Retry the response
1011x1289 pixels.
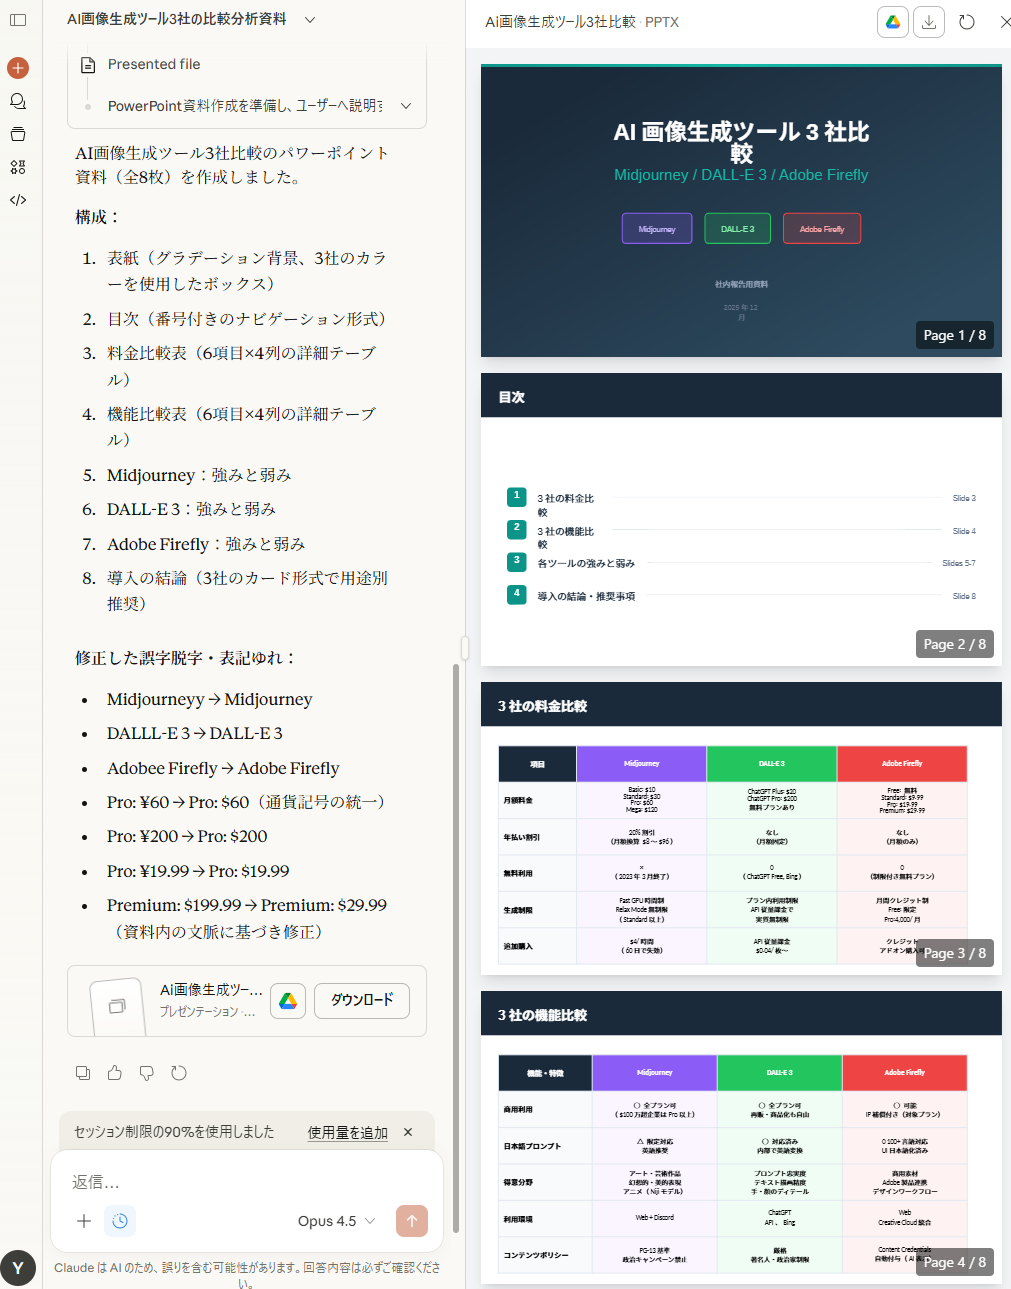click(x=179, y=1073)
